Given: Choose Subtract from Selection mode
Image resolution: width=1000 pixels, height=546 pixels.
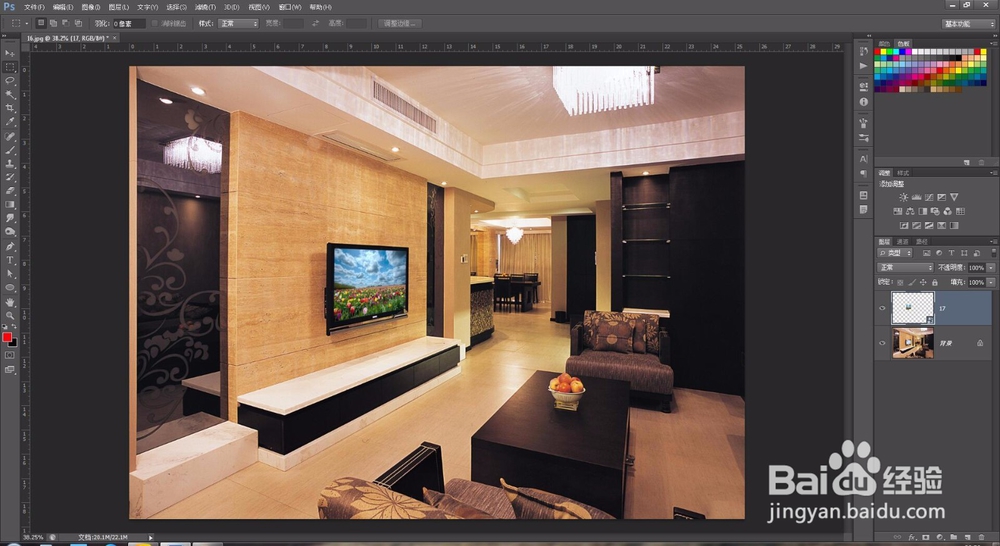Looking at the screenshot, I should coord(65,23).
